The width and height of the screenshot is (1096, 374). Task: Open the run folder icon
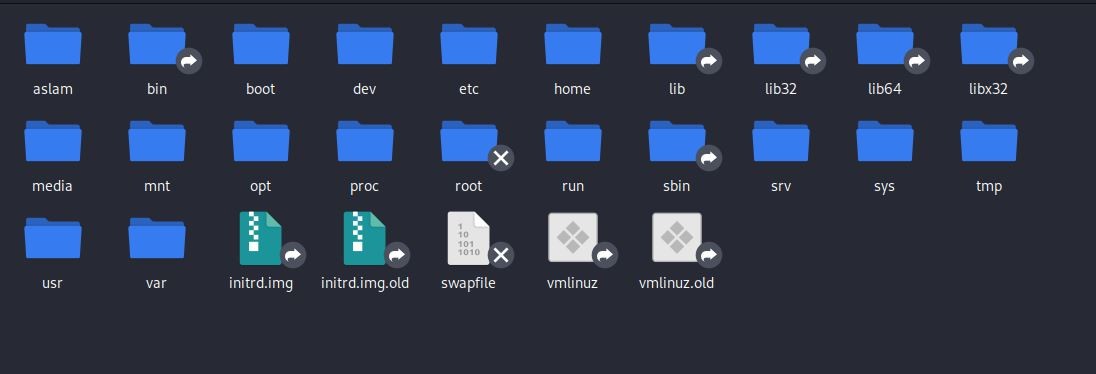pyautogui.click(x=573, y=141)
